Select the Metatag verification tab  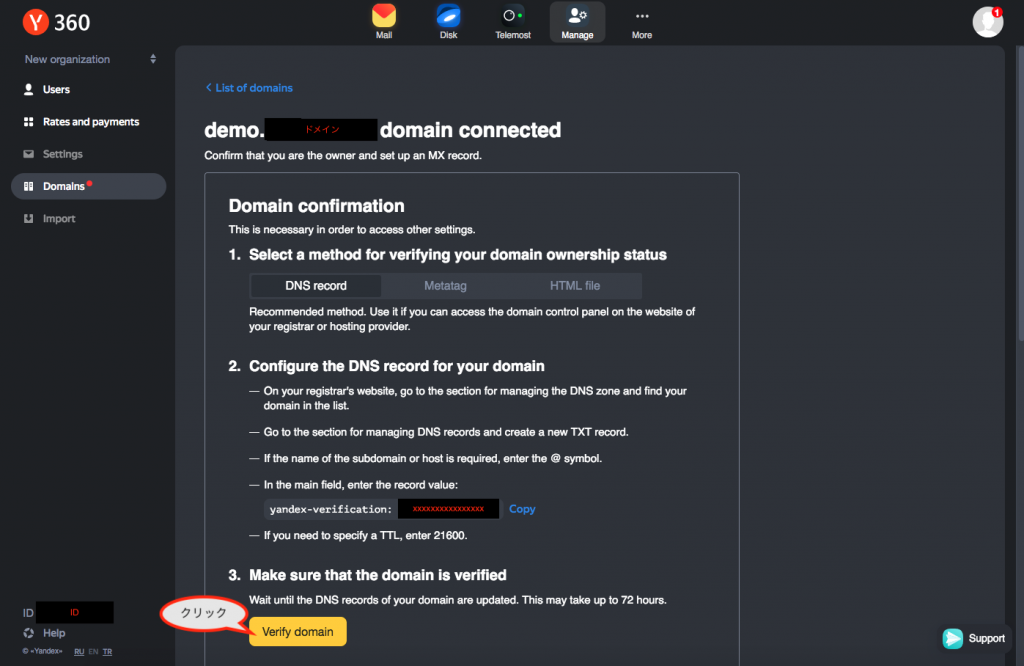pos(445,286)
